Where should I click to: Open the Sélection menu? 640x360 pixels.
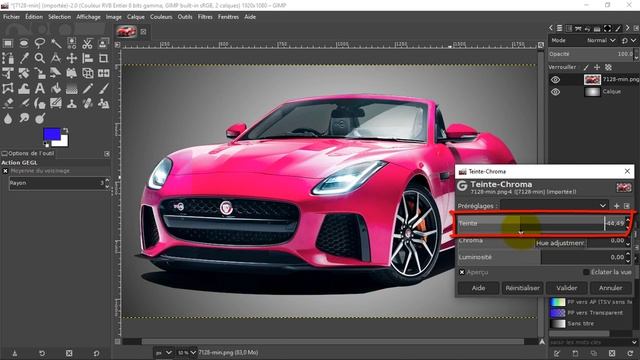click(60, 17)
